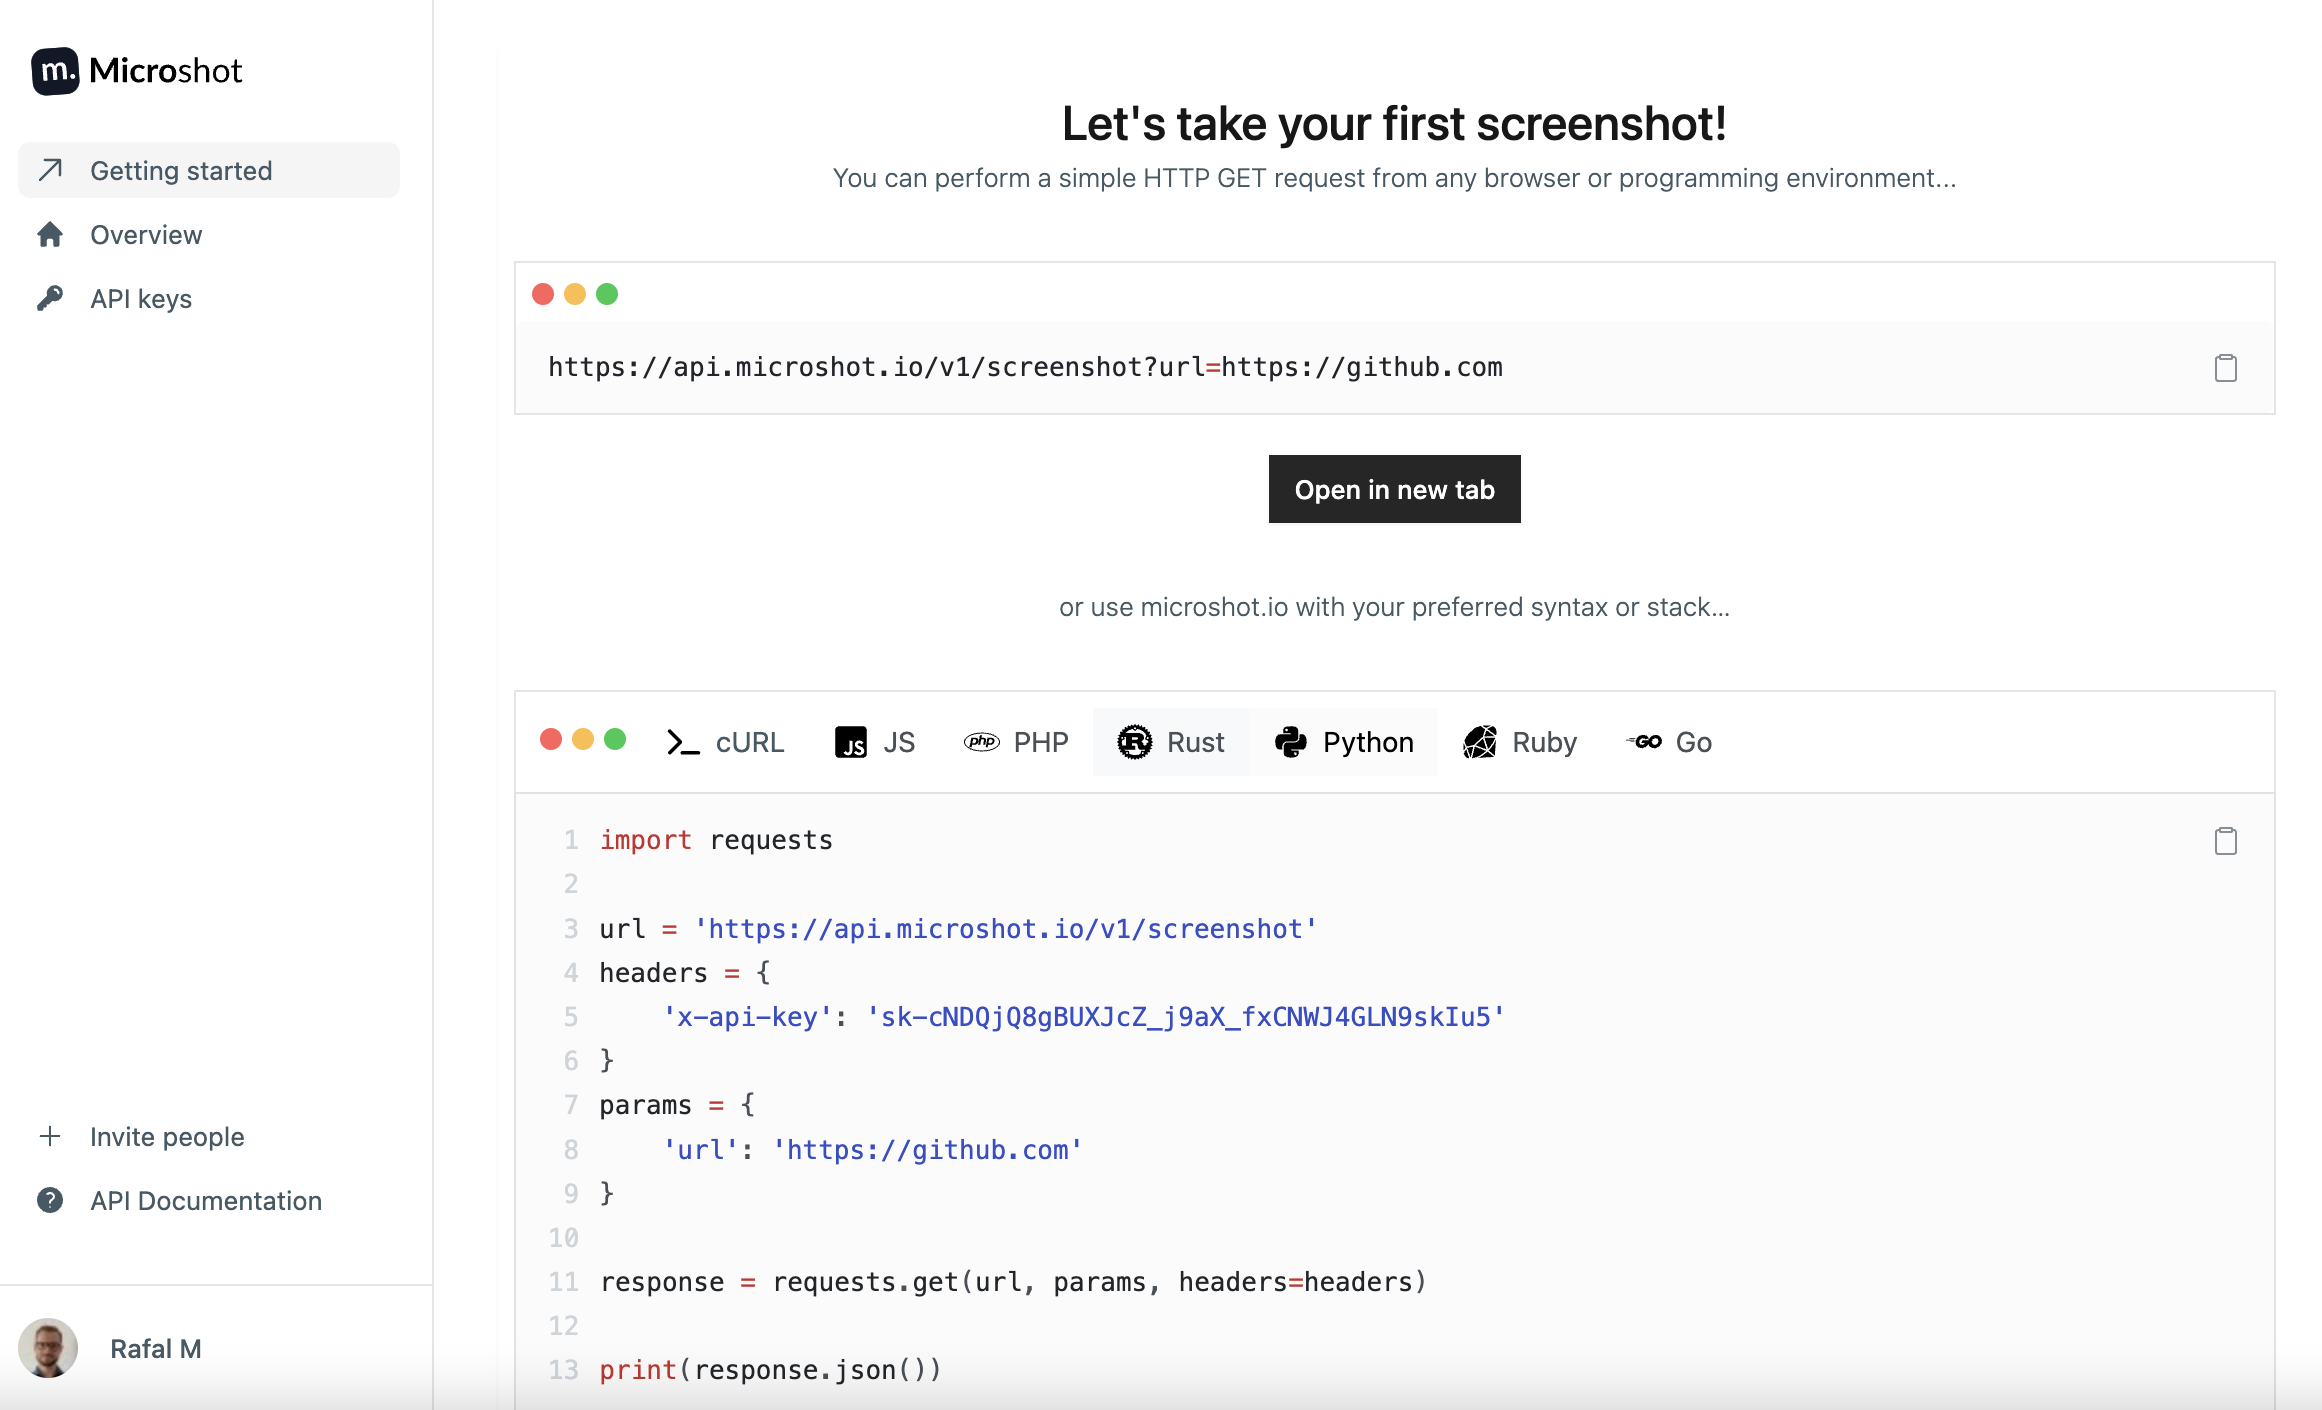The width and height of the screenshot is (2322, 1410).
Task: Click the Microshot brand name text
Action: click(166, 71)
